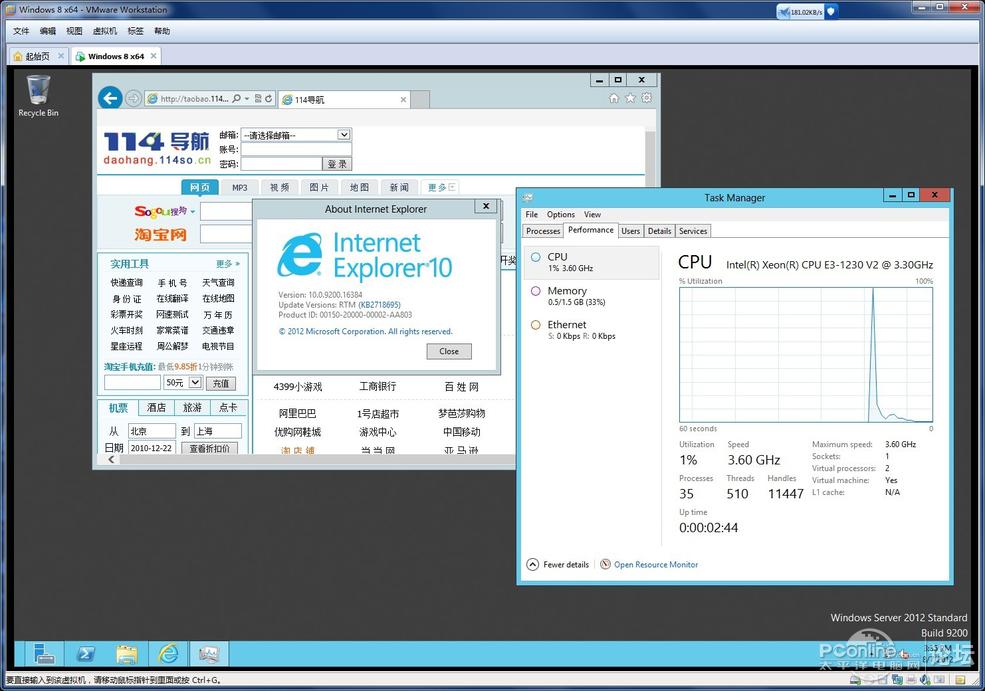Click the Task Manager title bar icon
The width and height of the screenshot is (985, 691).
click(x=528, y=197)
